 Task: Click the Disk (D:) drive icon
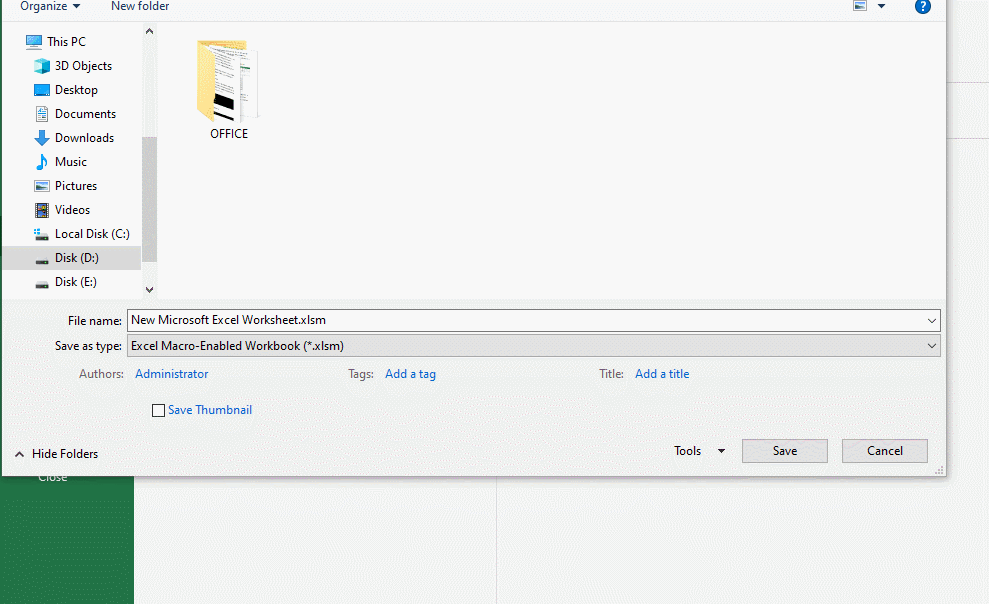[42, 259]
